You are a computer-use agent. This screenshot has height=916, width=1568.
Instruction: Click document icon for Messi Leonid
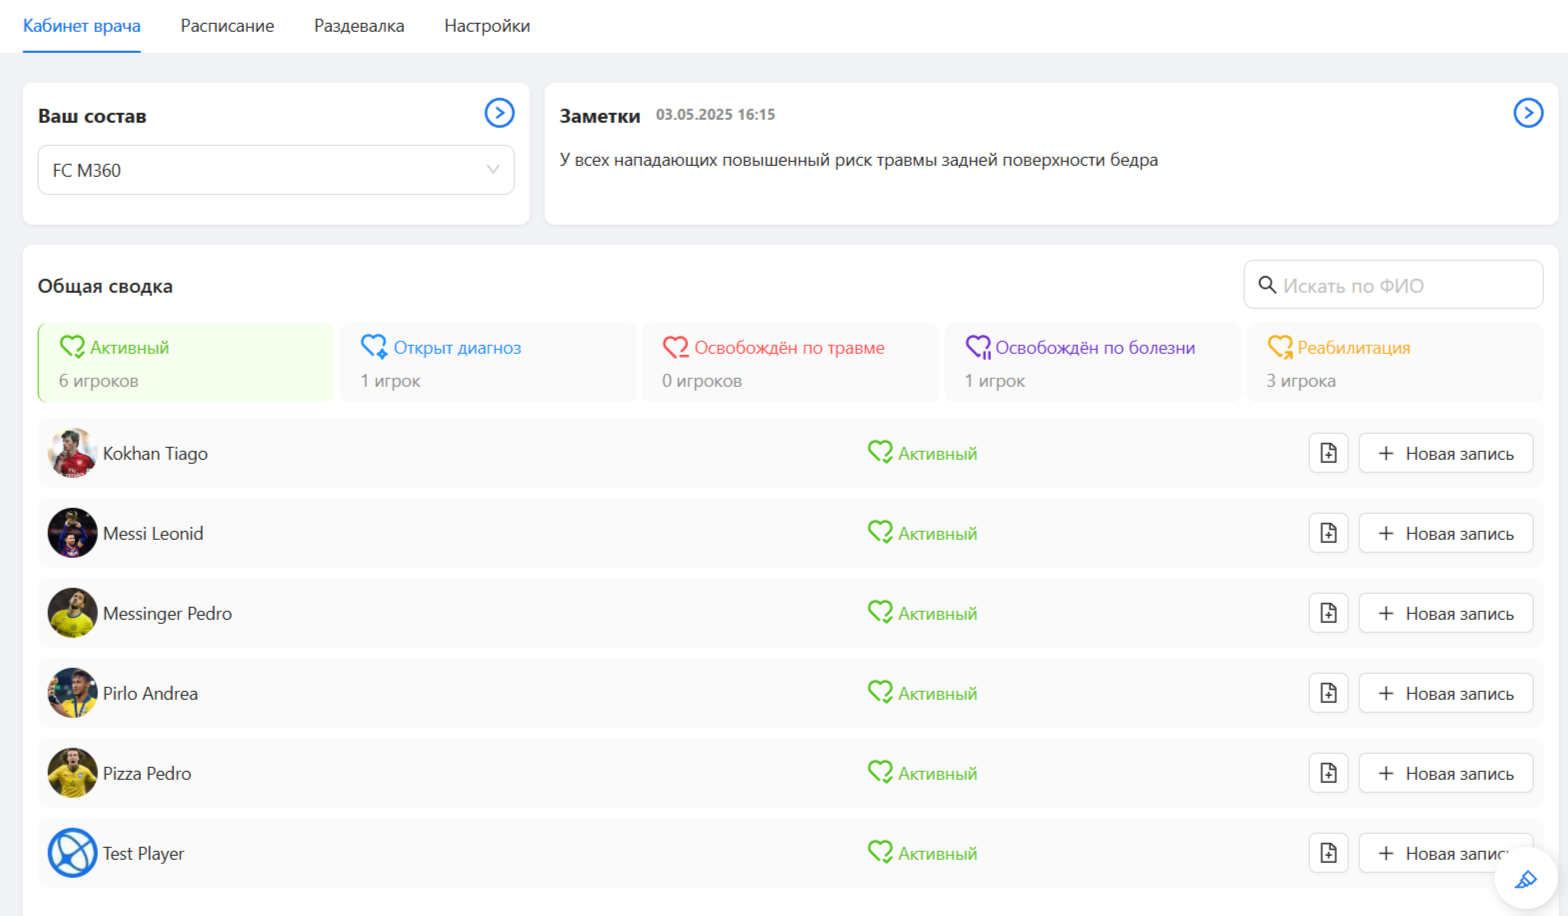coord(1328,533)
